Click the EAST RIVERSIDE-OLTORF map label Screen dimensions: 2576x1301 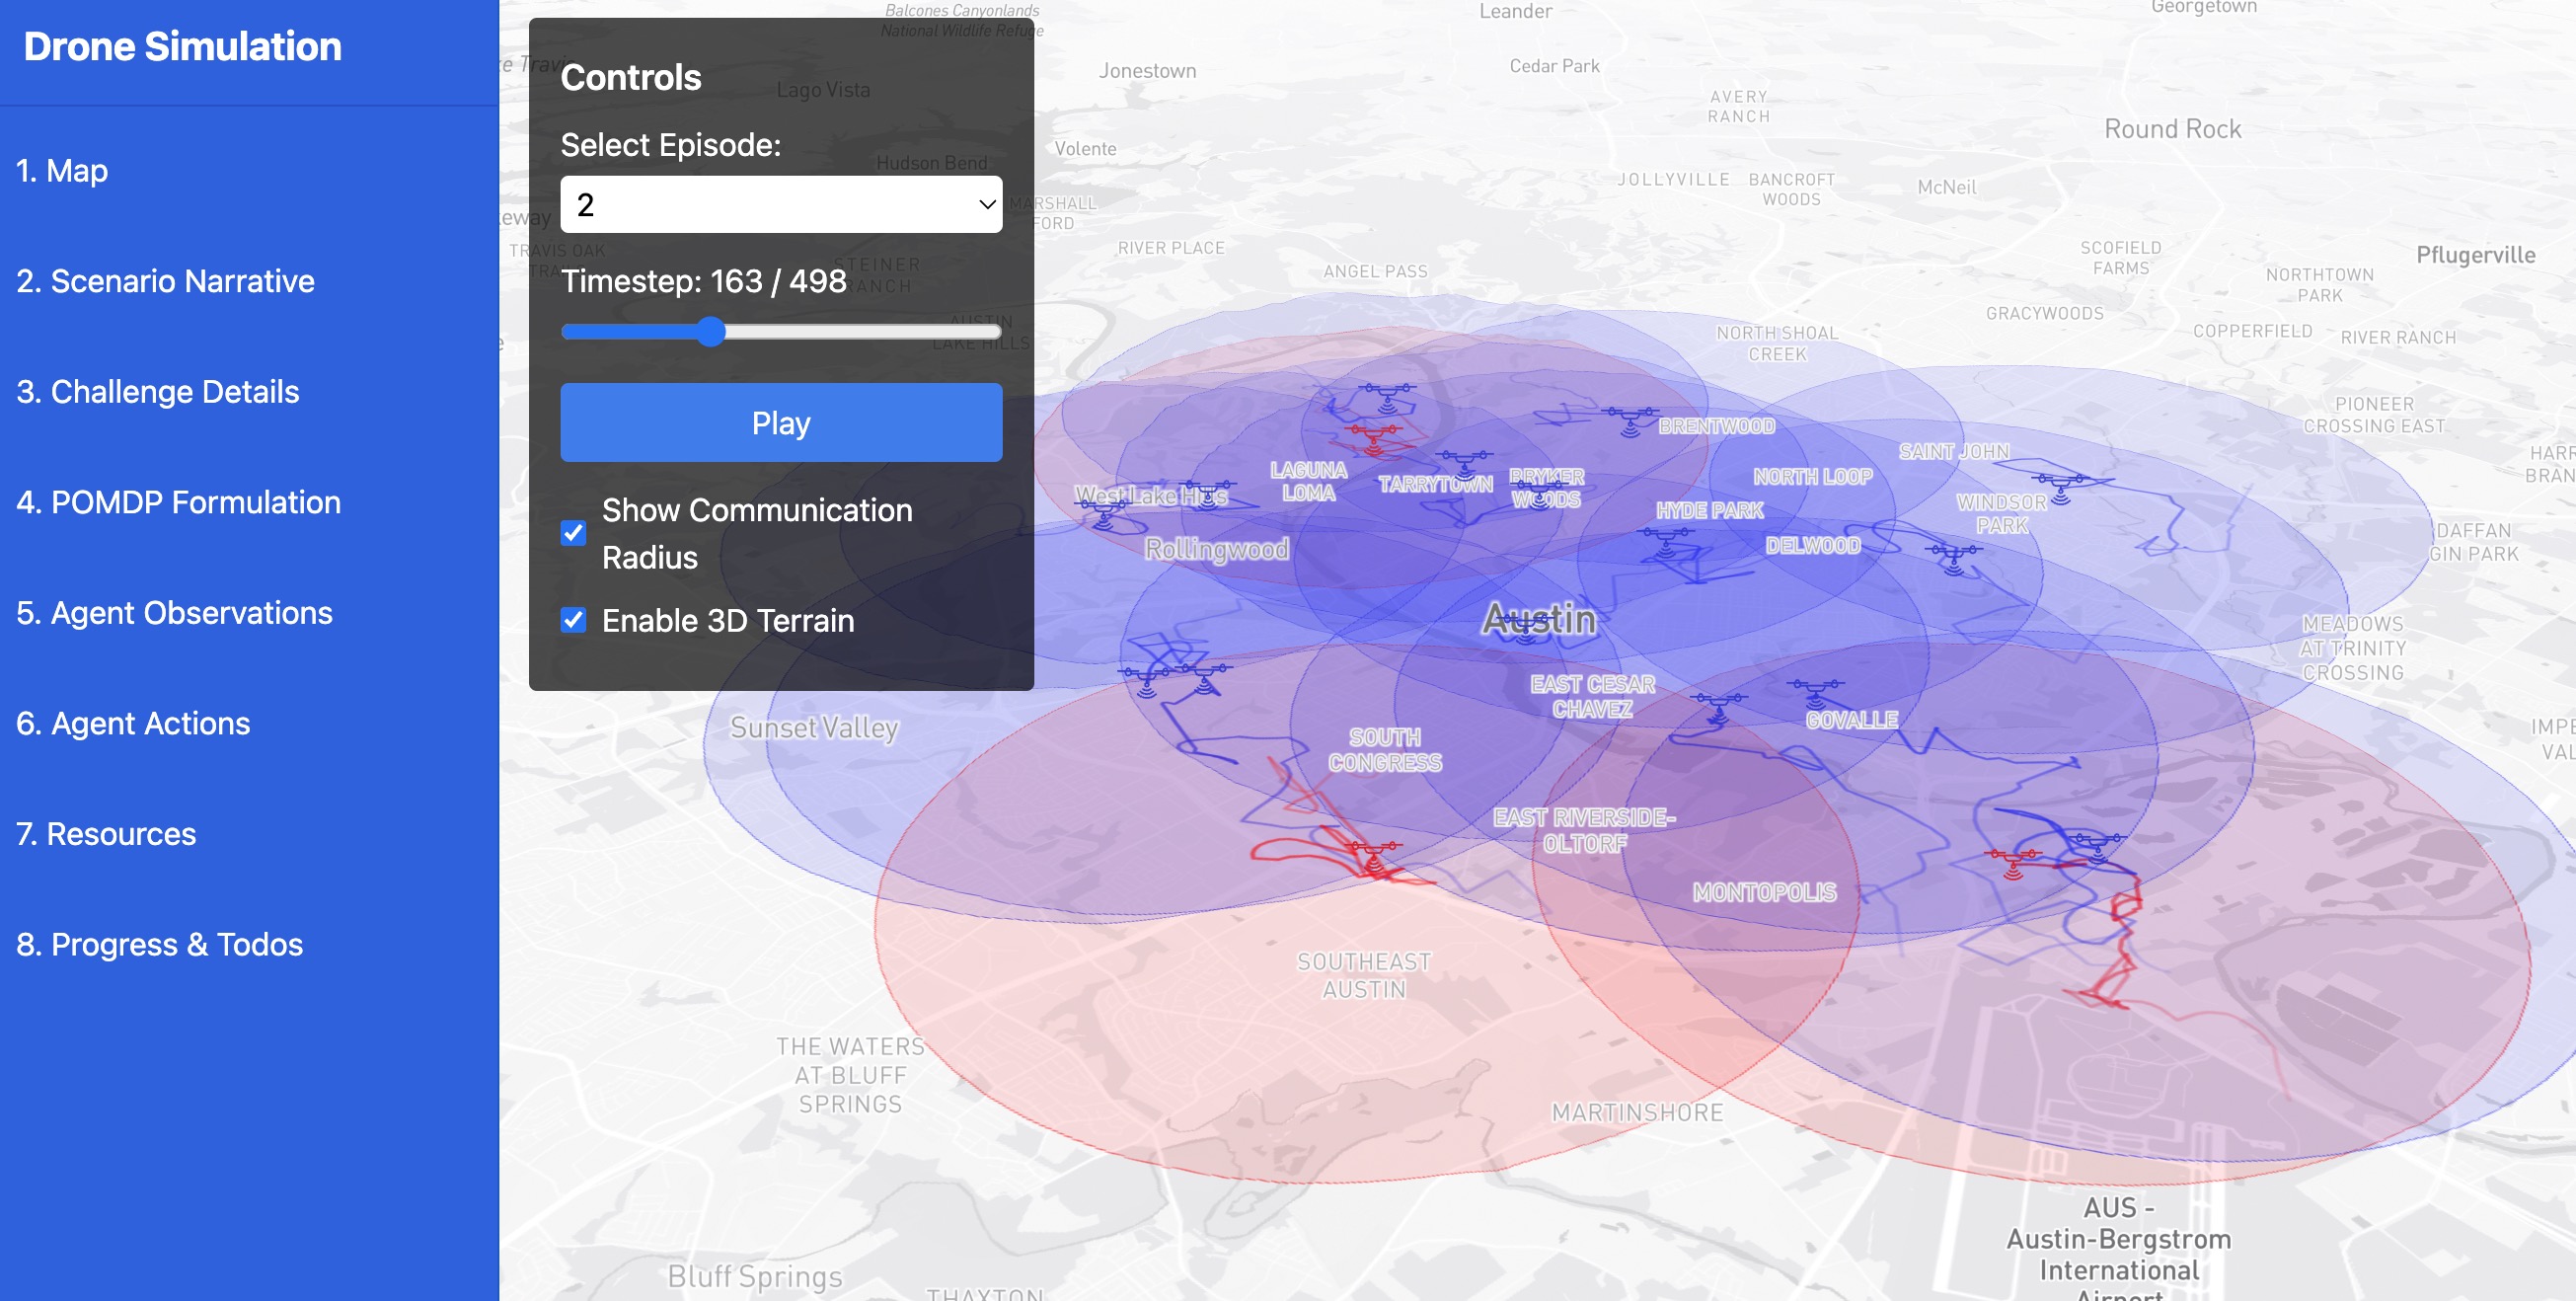coord(1584,830)
